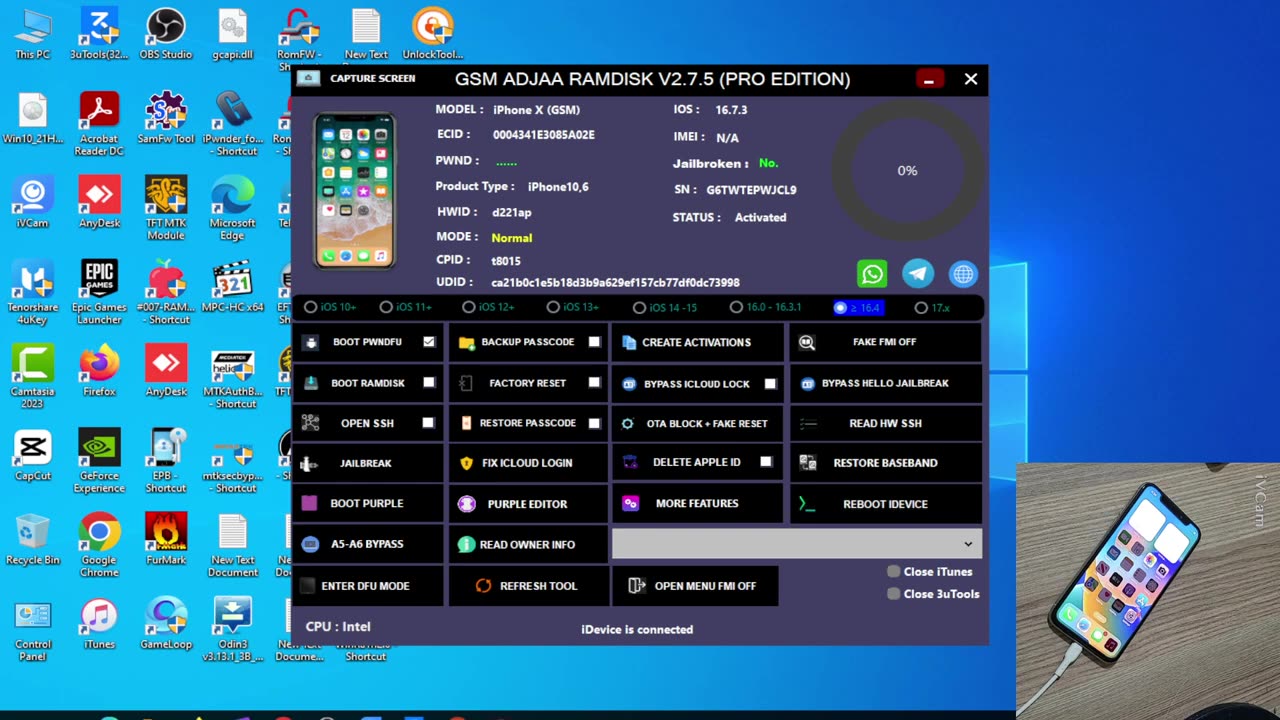
Task: Click the Boot PwnDFU icon
Action: [x=311, y=342]
